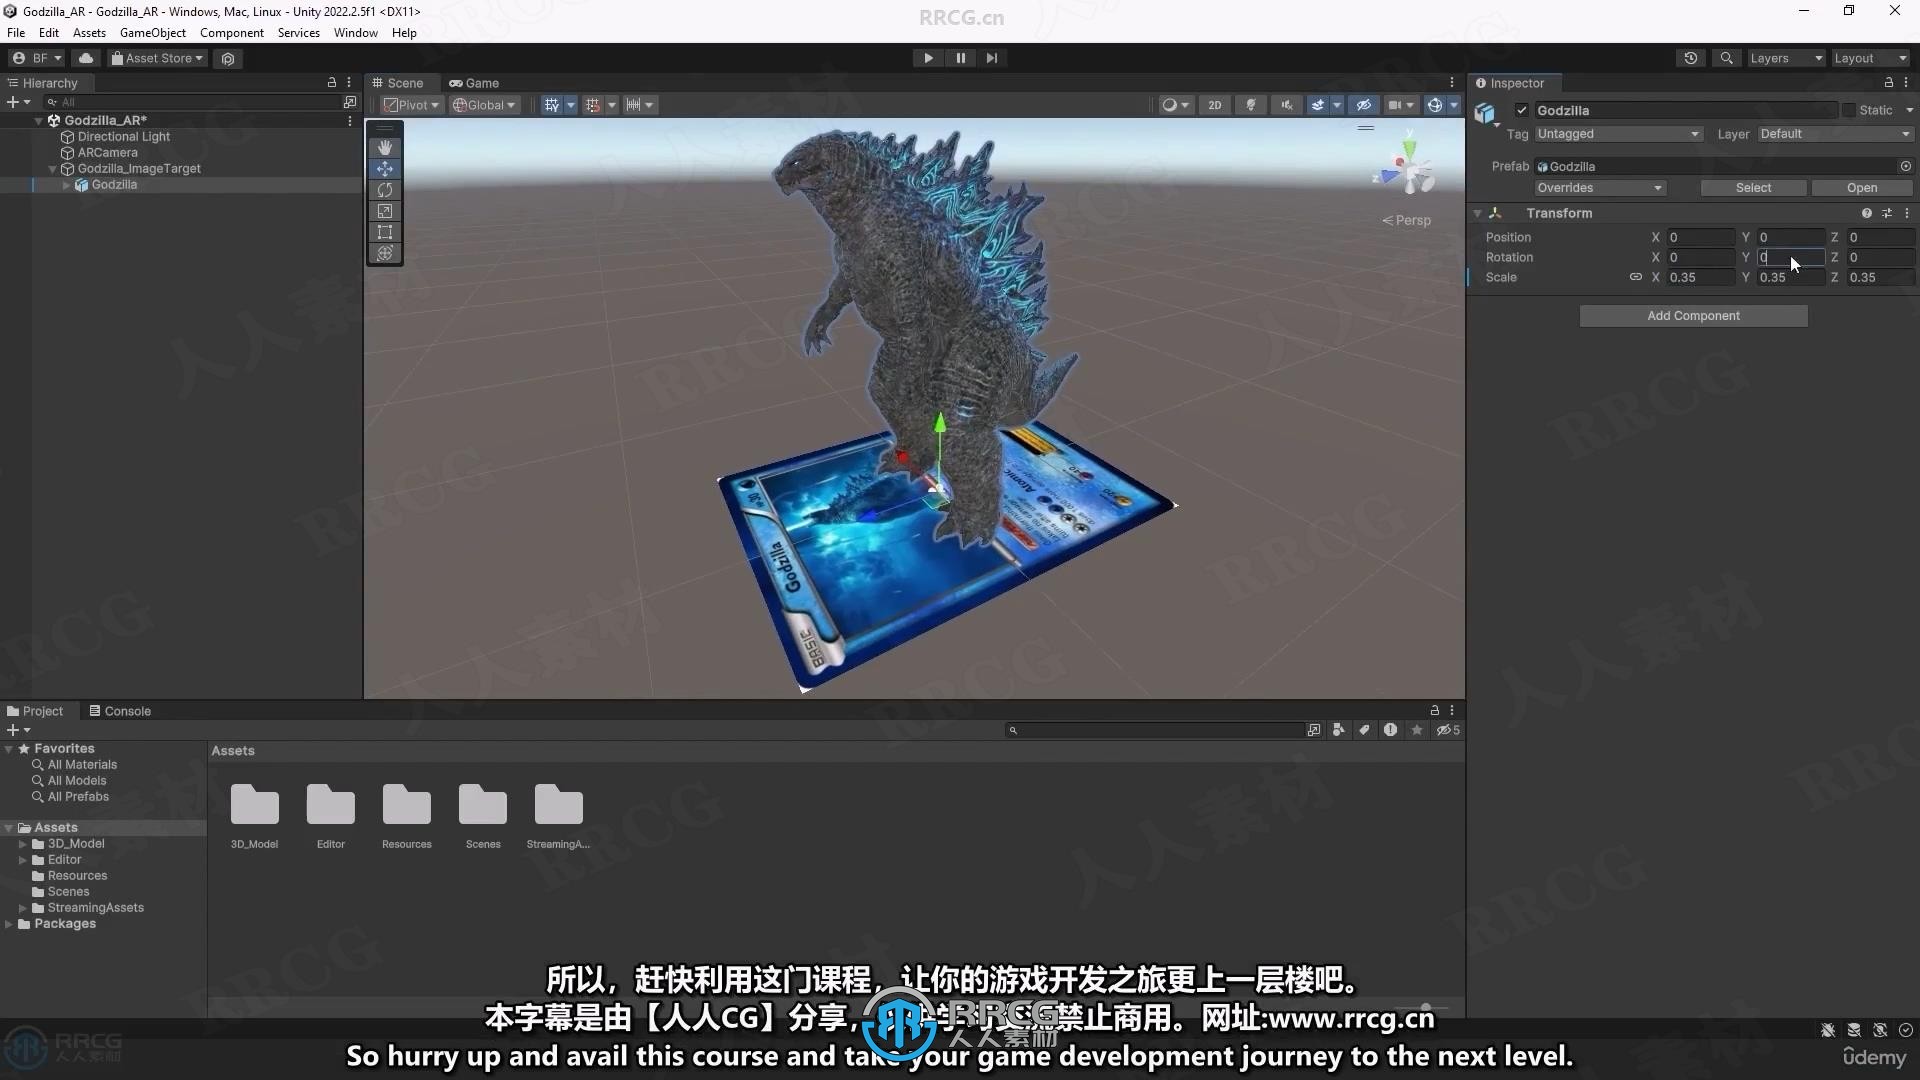Screen dimensions: 1920x1080
Task: Switch to the Console tab
Action: tap(120, 711)
